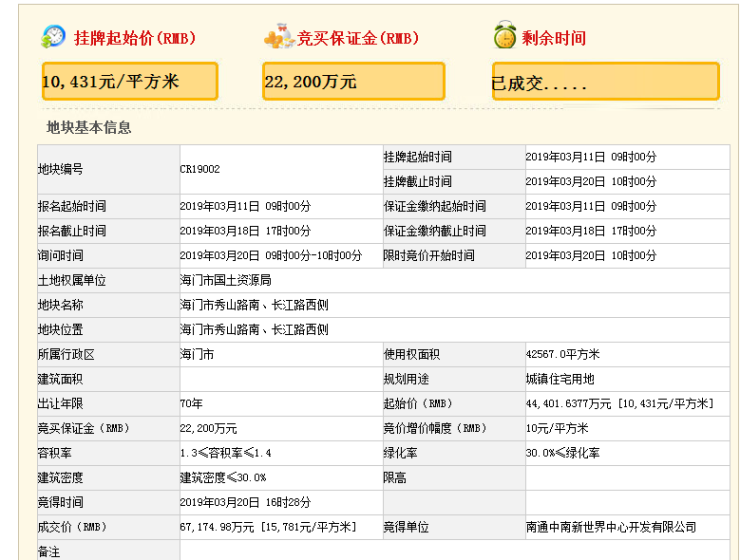Click the alarm clock icon beside 剩余时间
740x560 pixels.
(505, 35)
